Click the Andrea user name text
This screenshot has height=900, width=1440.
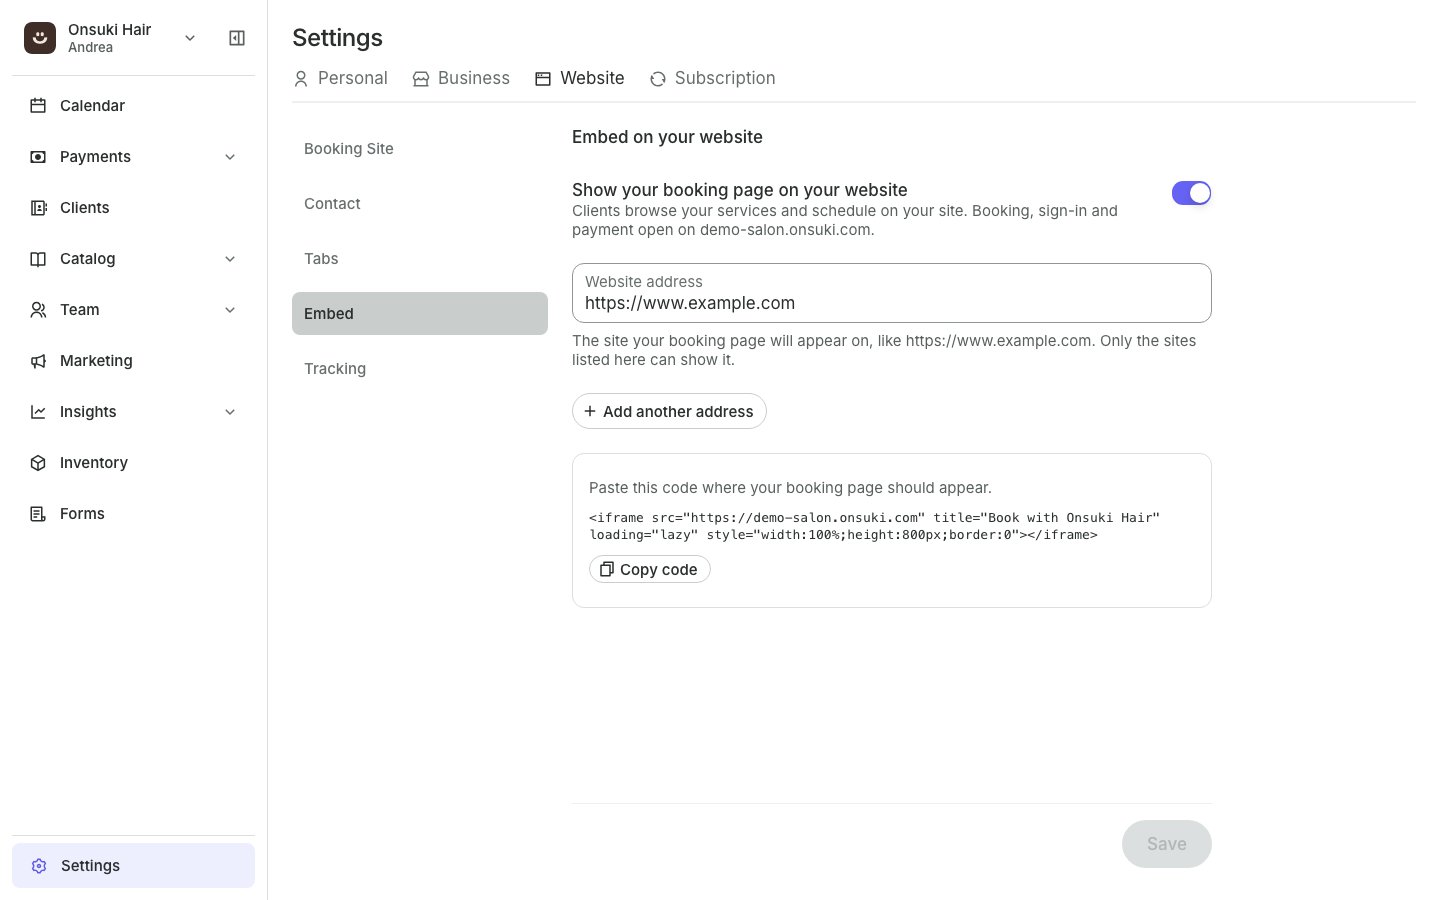[x=90, y=48]
